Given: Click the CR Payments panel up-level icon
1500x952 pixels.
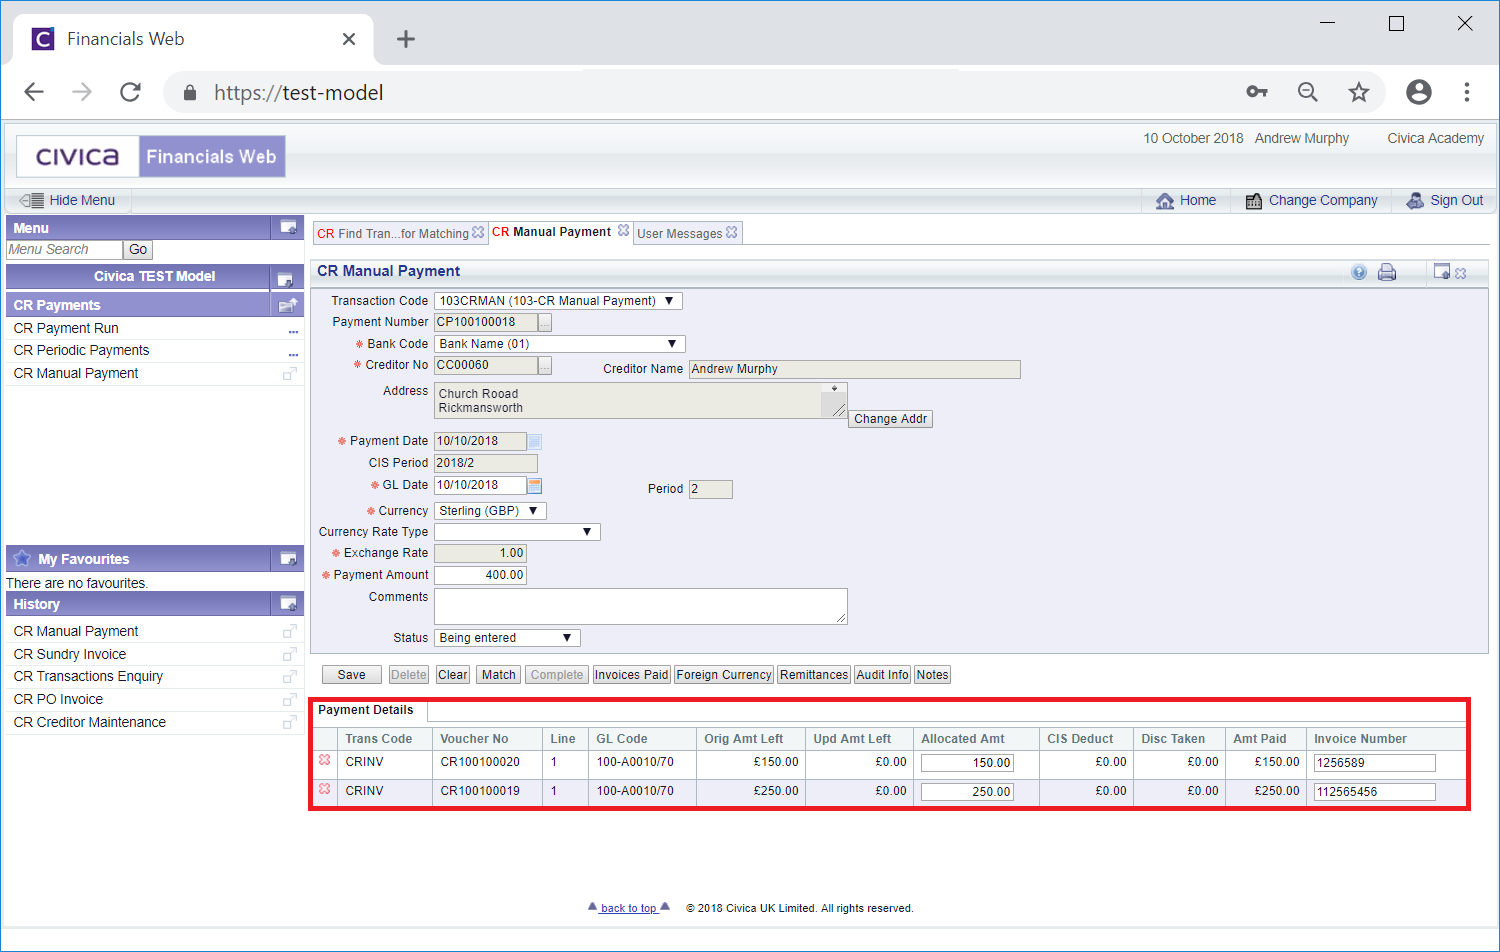Looking at the screenshot, I should (x=288, y=305).
